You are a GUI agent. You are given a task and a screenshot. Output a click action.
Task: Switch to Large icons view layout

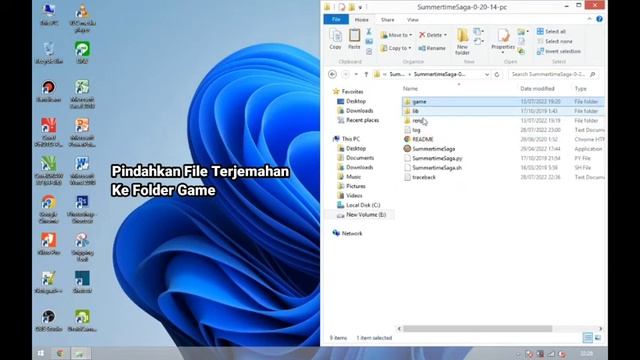(x=598, y=338)
